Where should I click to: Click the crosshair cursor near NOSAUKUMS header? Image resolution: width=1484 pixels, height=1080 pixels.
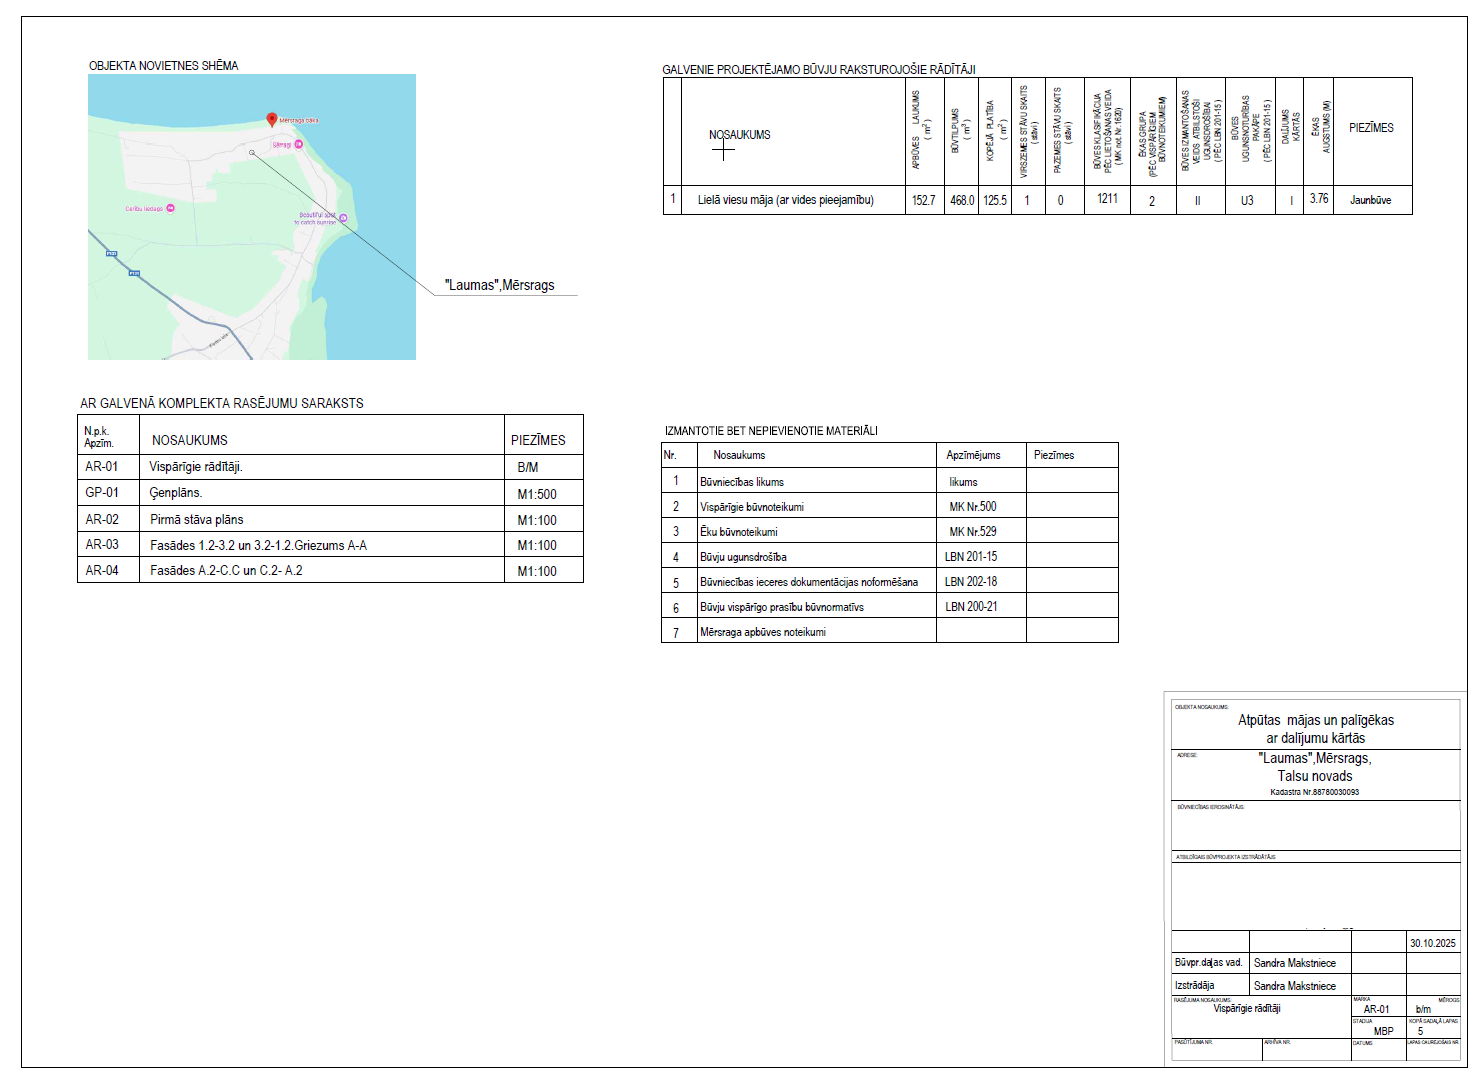pyautogui.click(x=723, y=150)
